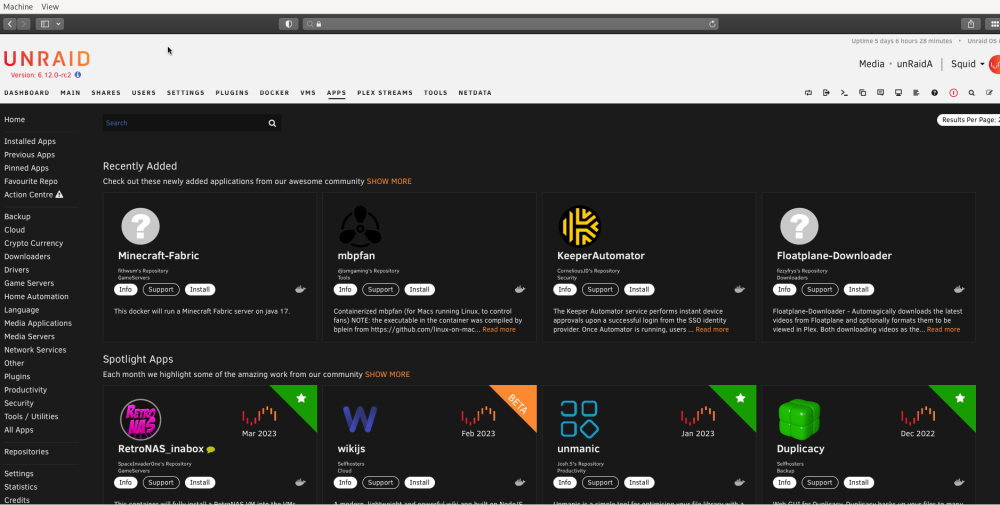Open the Plex Streams tab
This screenshot has width=1000, height=505.
(x=385, y=93)
